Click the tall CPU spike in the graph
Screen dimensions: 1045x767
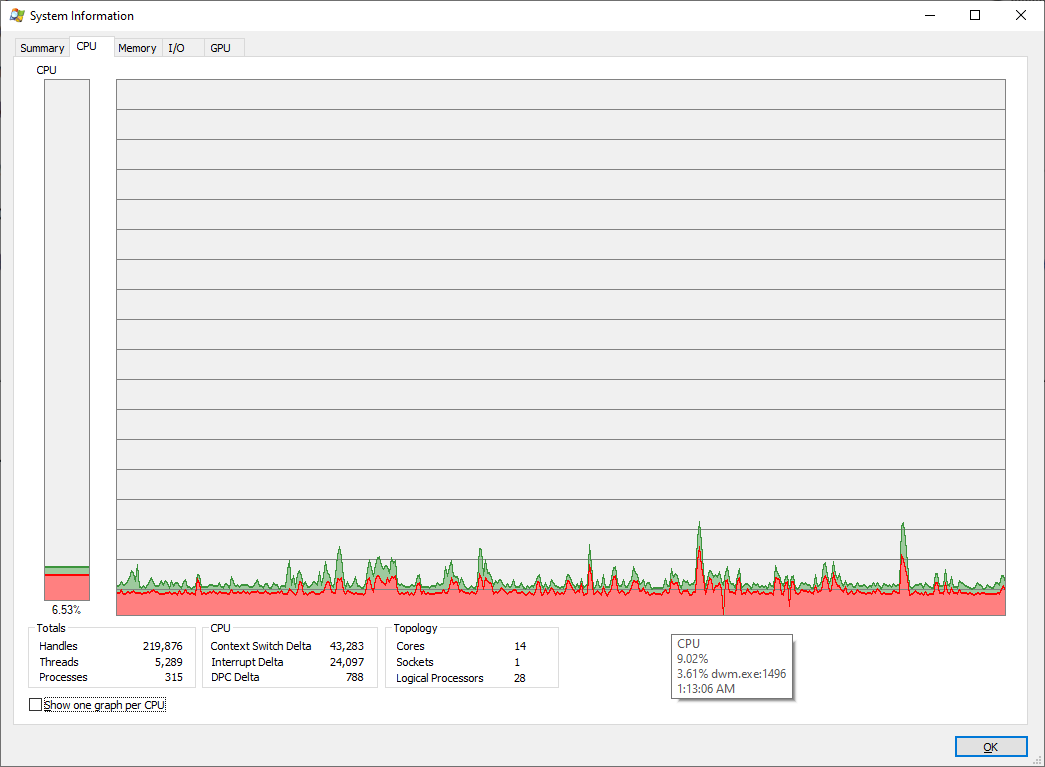(x=698, y=535)
